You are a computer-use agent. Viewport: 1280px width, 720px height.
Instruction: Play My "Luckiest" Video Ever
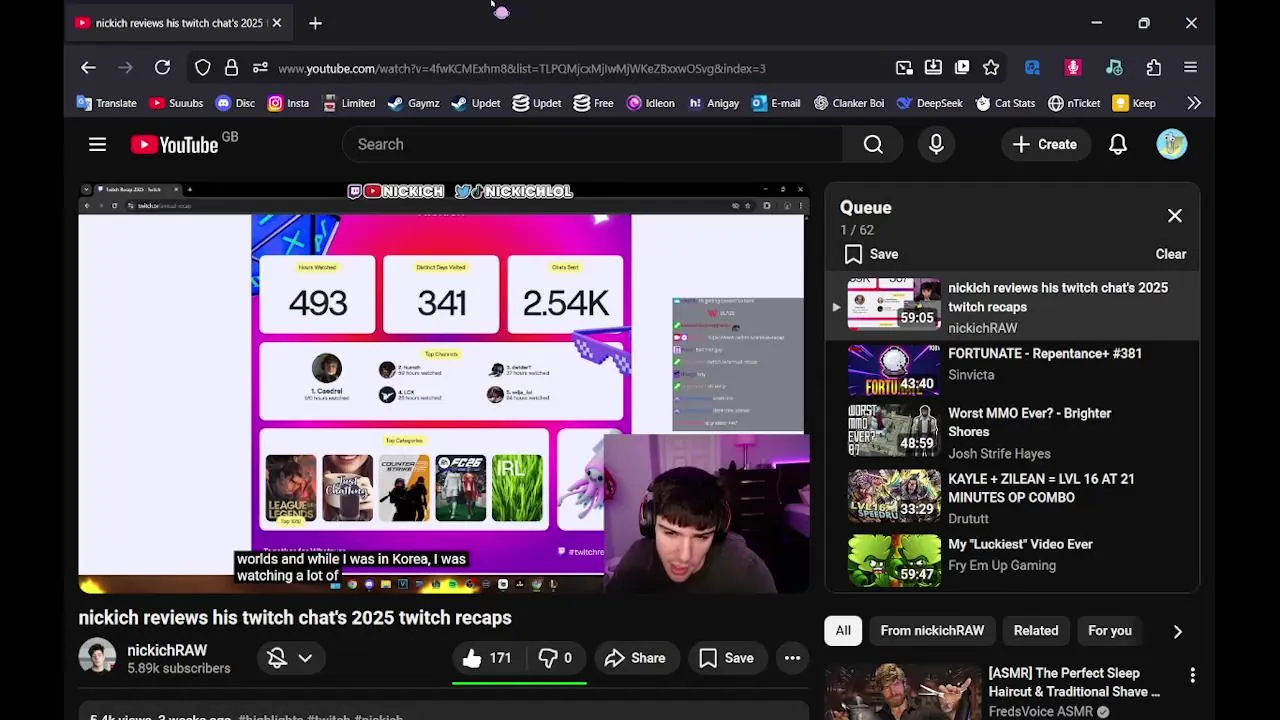[x=1011, y=560]
